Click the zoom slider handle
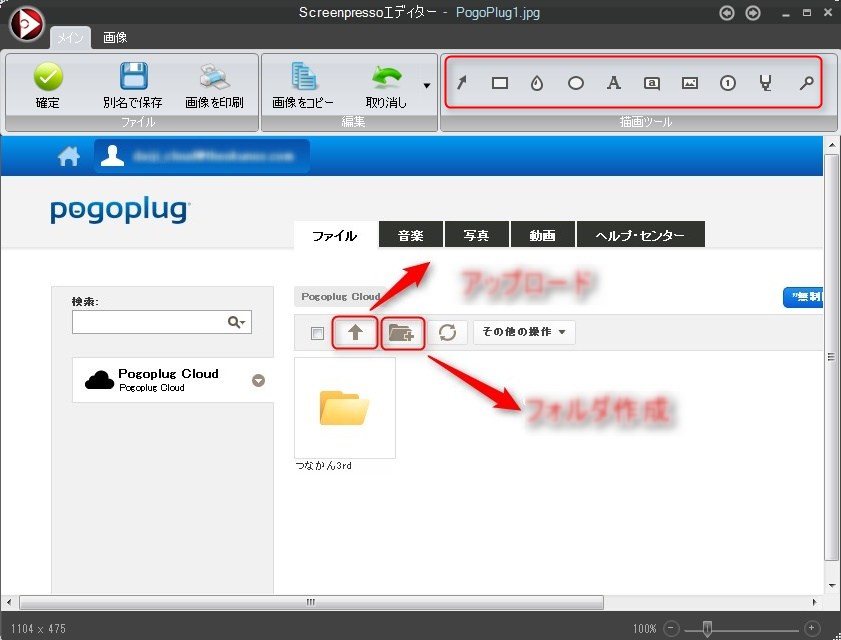 [x=707, y=628]
